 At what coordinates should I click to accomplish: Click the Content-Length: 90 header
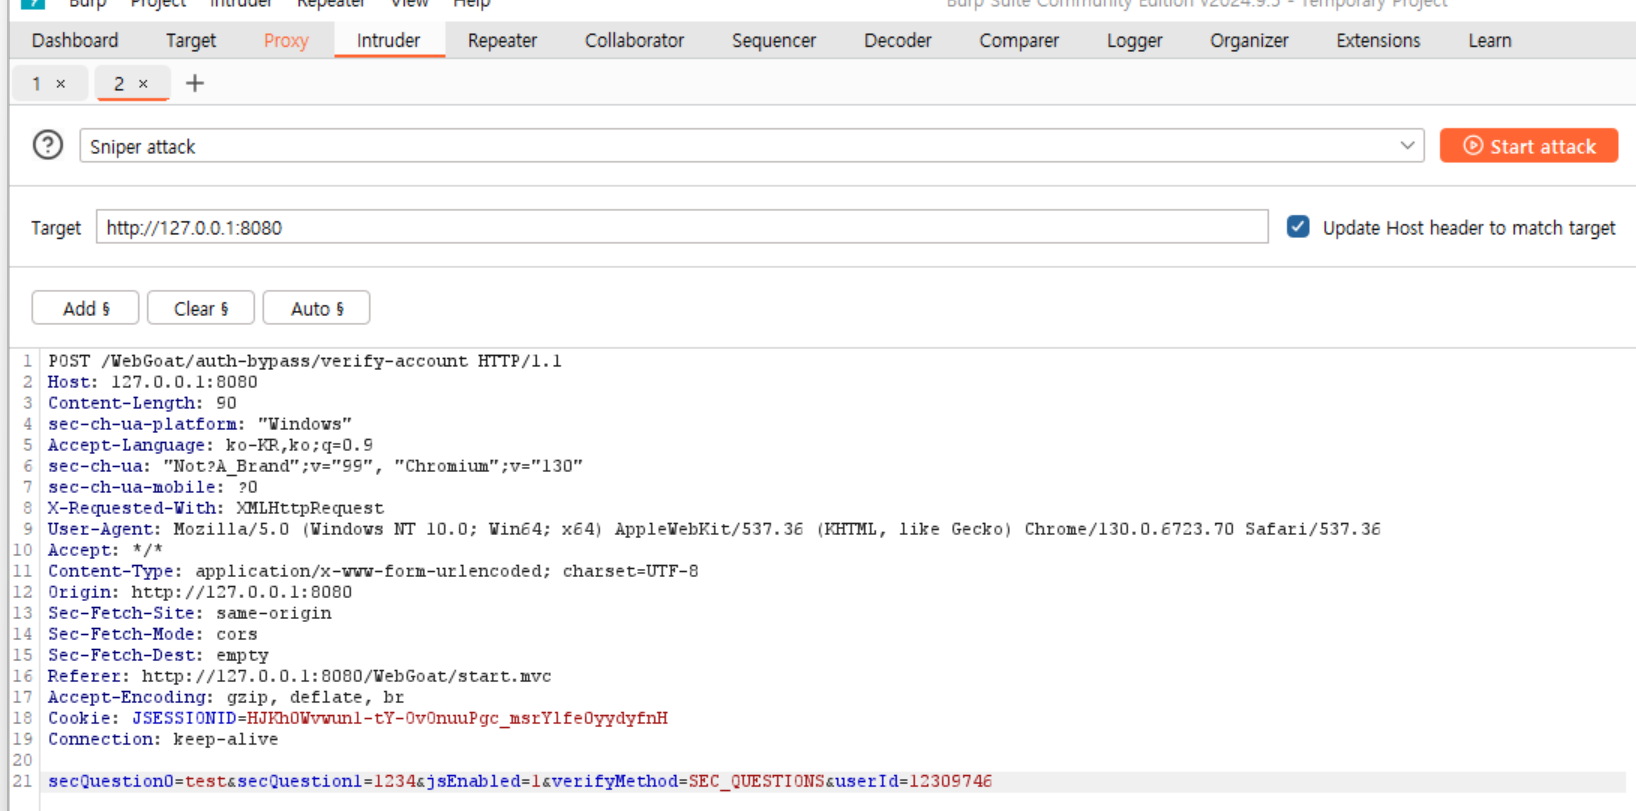point(142,403)
